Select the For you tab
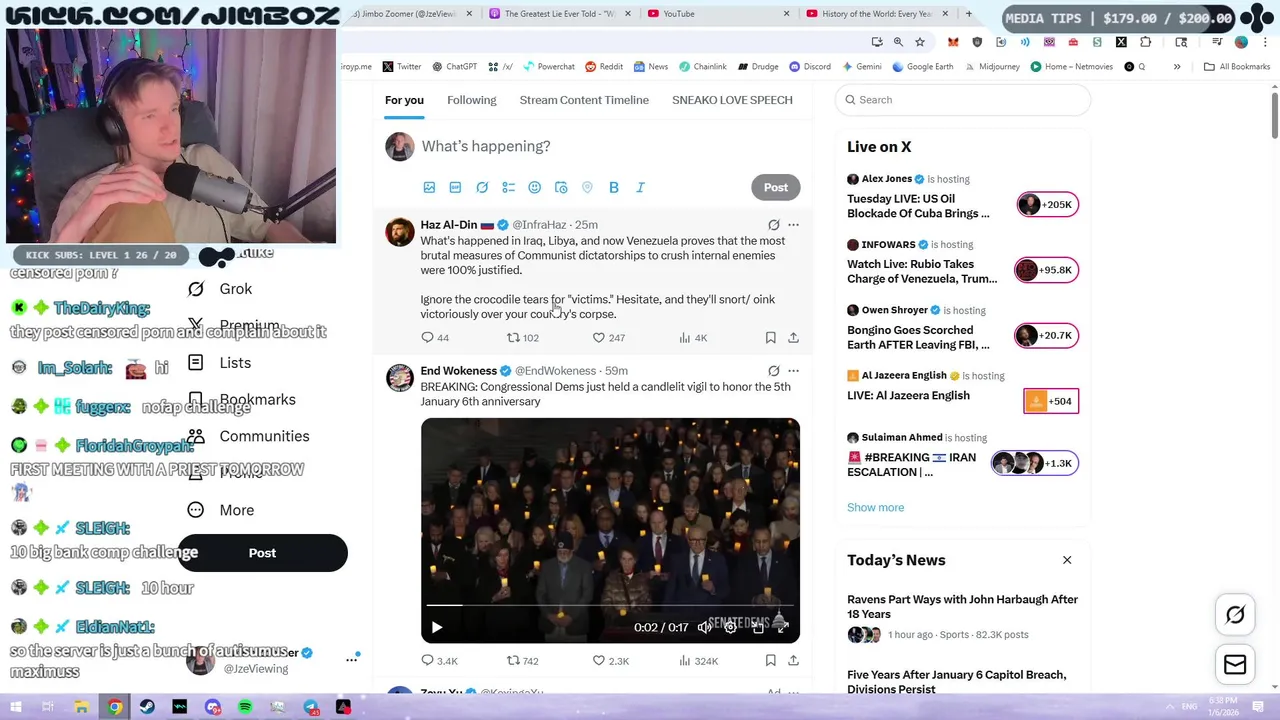Image resolution: width=1280 pixels, height=720 pixels. [404, 100]
